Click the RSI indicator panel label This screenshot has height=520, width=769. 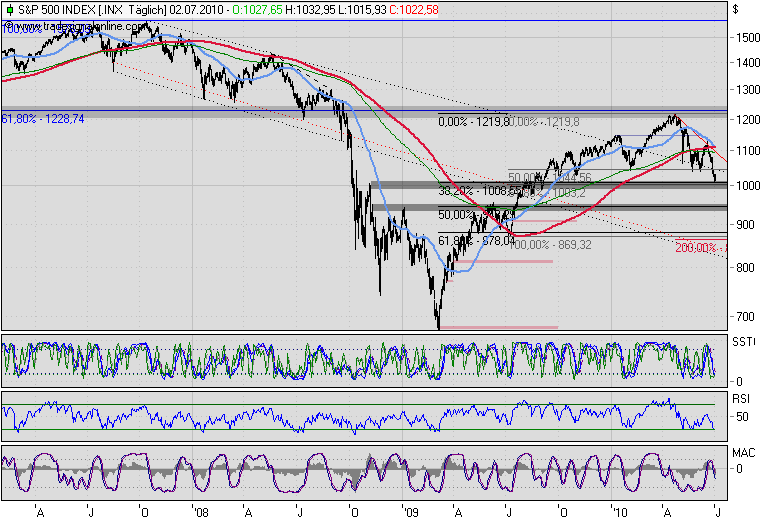click(x=741, y=399)
